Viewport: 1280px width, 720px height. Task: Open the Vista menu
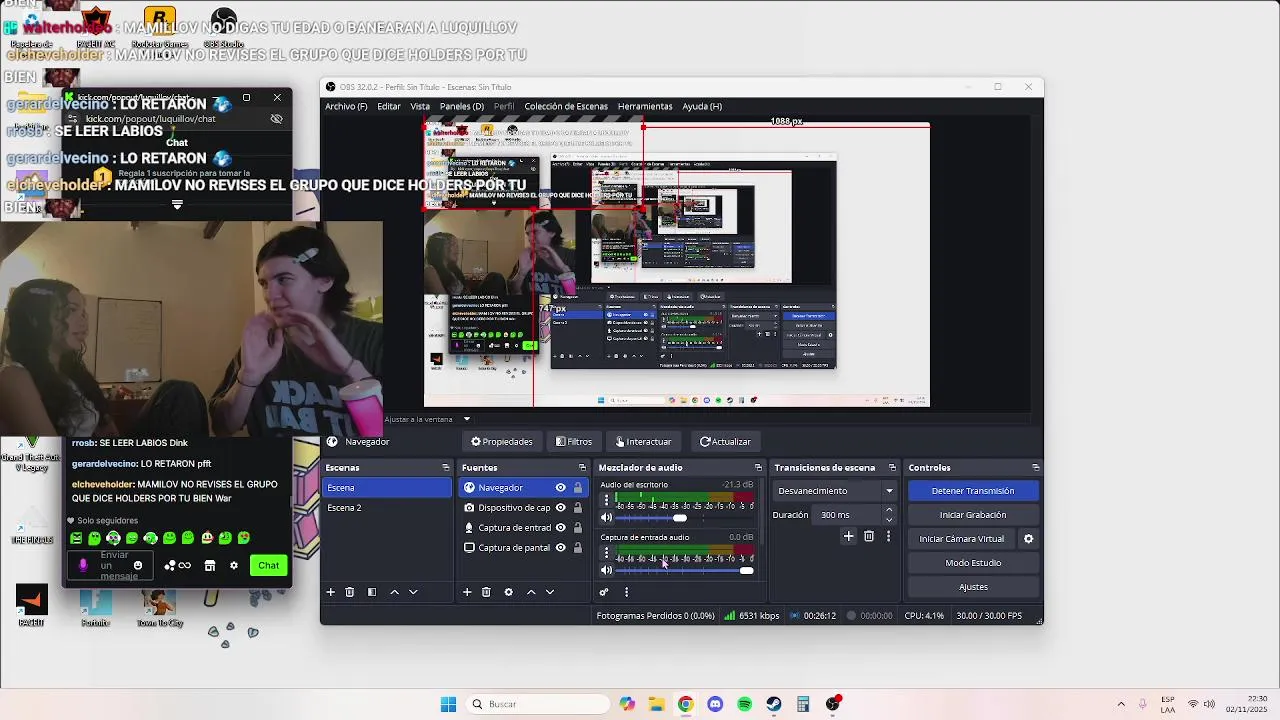(x=420, y=106)
